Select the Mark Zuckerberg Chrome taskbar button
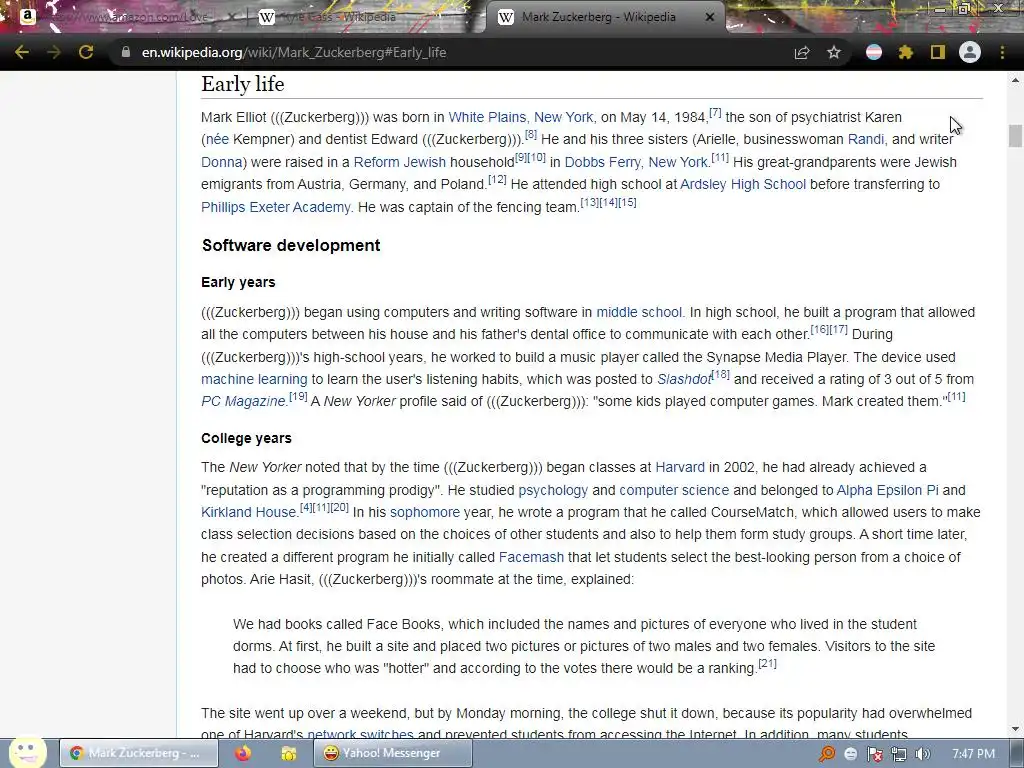1024x768 pixels. tap(139, 754)
